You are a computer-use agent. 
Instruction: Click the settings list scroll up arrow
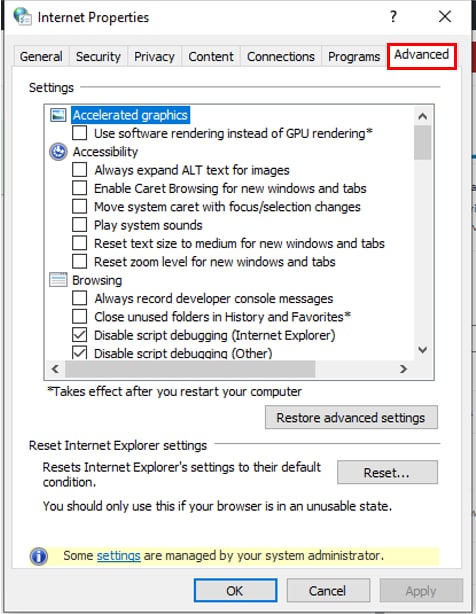click(422, 116)
